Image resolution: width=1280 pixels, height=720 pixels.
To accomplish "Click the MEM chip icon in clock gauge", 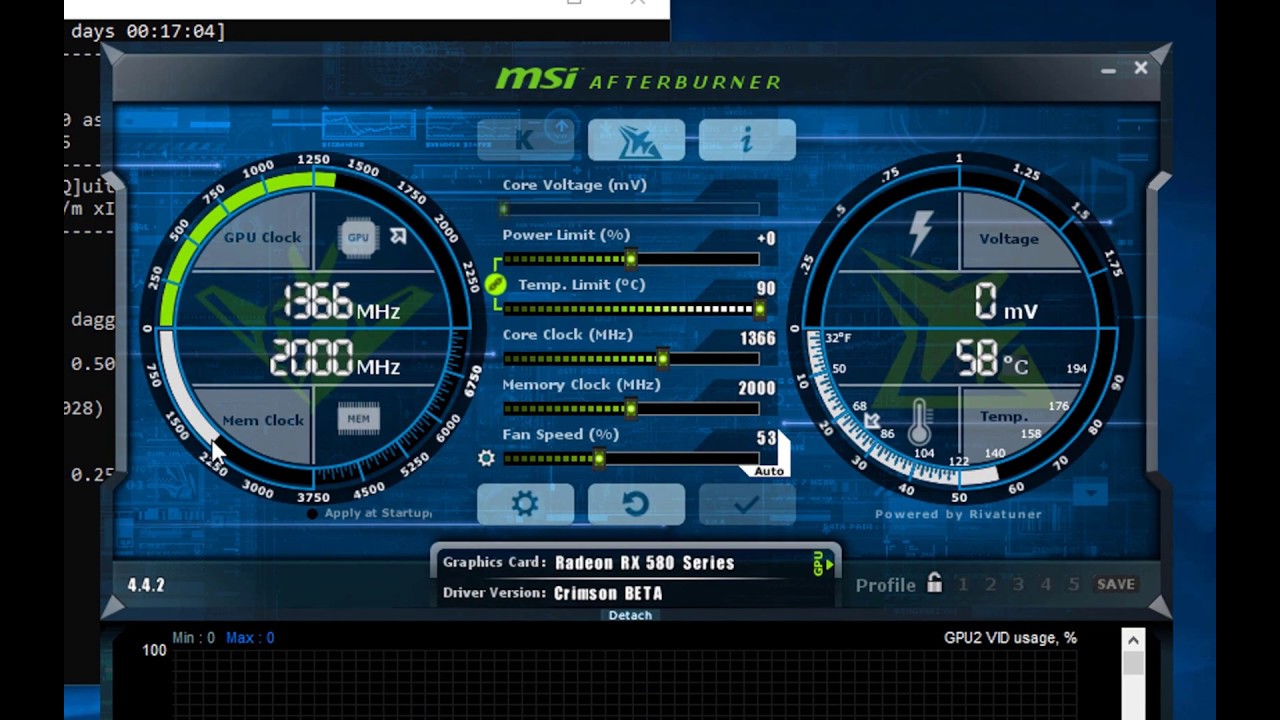I will click(x=358, y=419).
